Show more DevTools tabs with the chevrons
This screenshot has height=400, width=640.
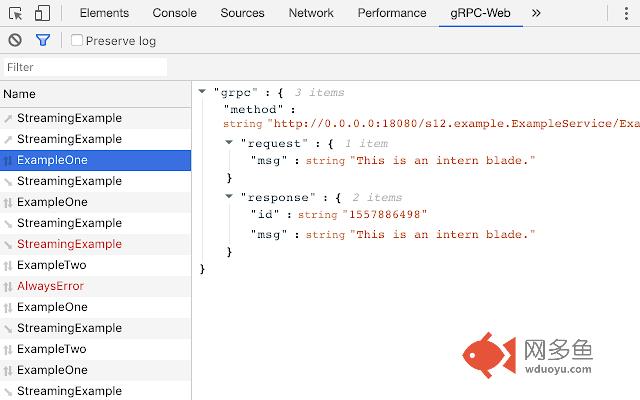coord(536,13)
